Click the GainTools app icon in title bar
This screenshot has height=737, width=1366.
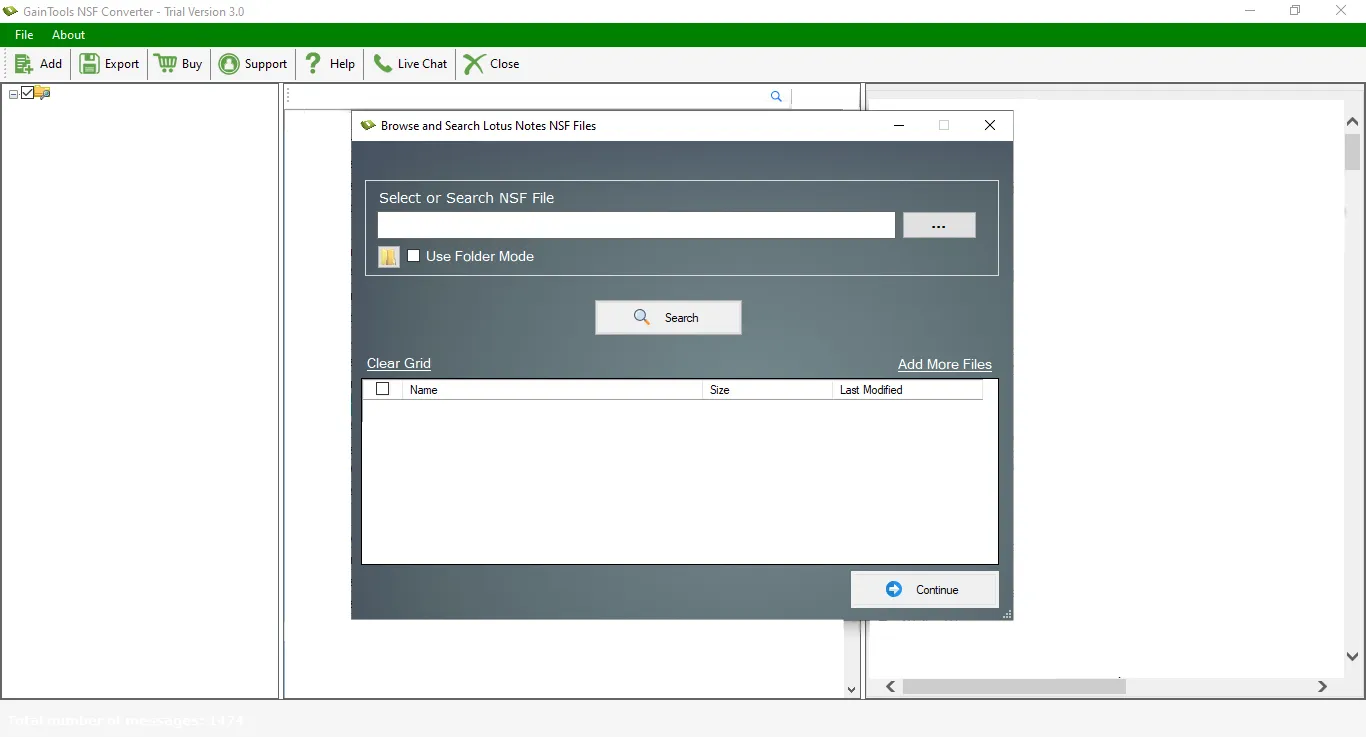[x=11, y=11]
